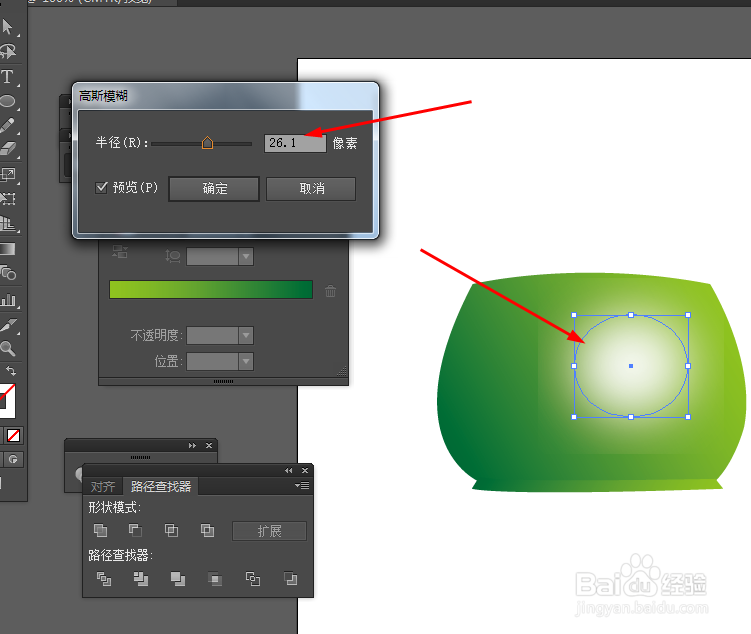Viewport: 751px width, 634px height.
Task: Click the Unite shape mode icon
Action: point(100,530)
